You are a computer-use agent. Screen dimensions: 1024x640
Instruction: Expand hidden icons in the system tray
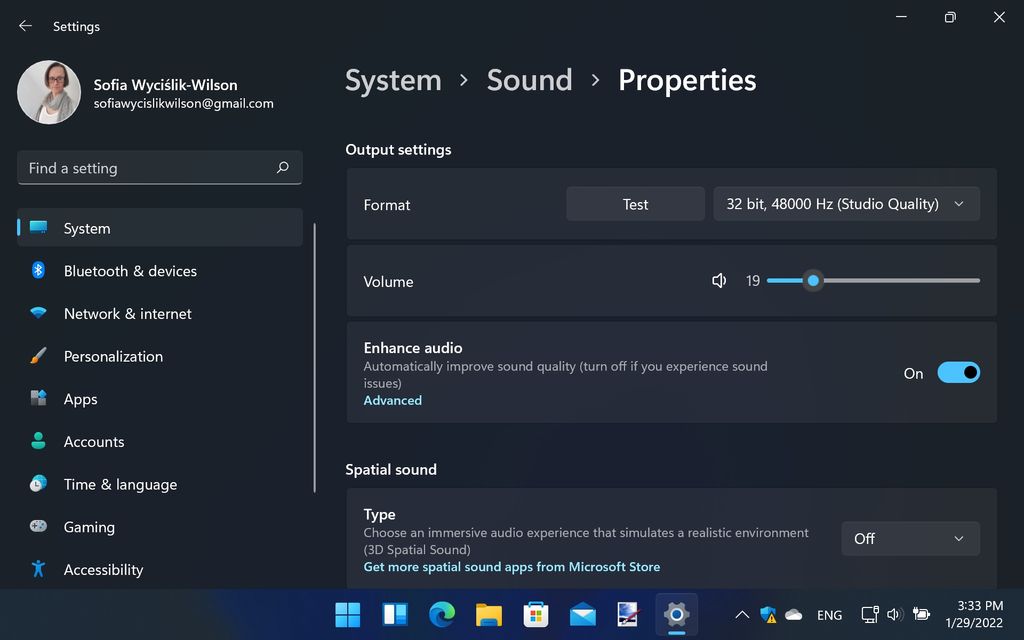point(741,615)
